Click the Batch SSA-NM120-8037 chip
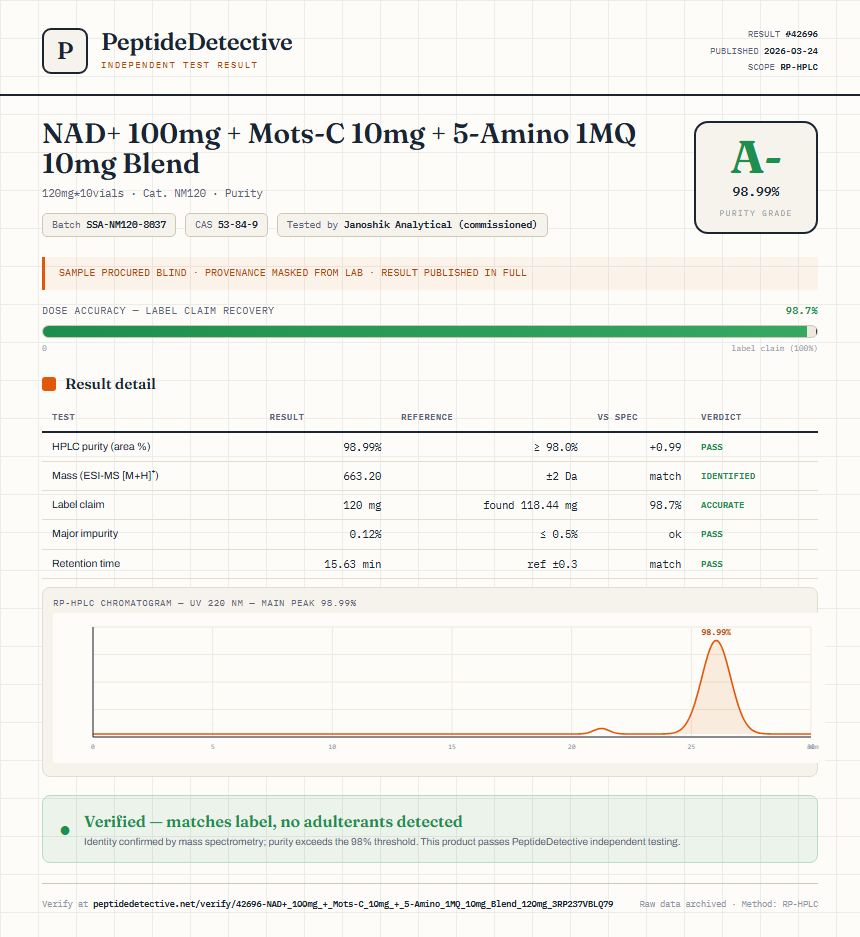This screenshot has width=860, height=937. (x=109, y=225)
